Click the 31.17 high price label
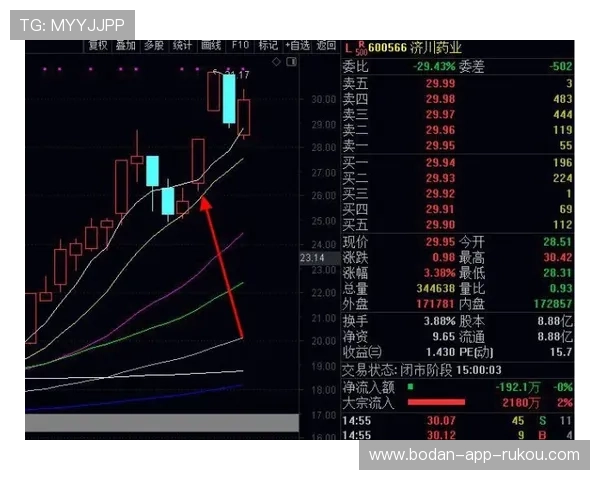Screen dimensions: 600x480 tap(237, 75)
